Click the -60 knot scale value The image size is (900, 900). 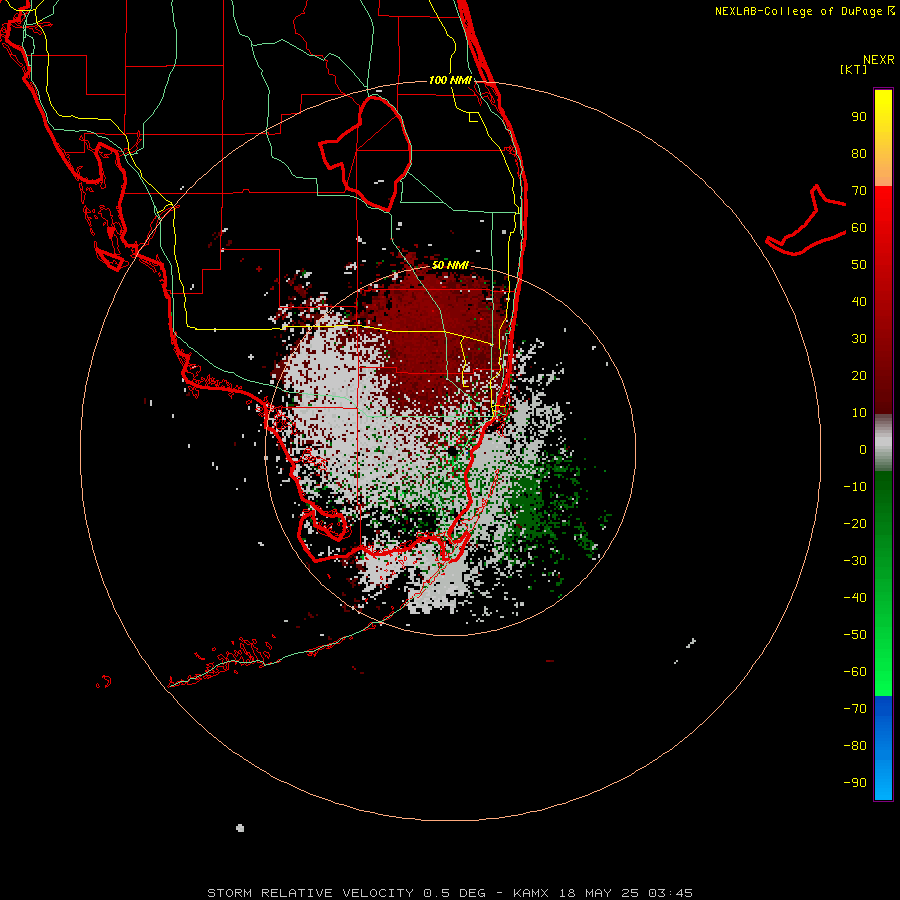pos(855,672)
